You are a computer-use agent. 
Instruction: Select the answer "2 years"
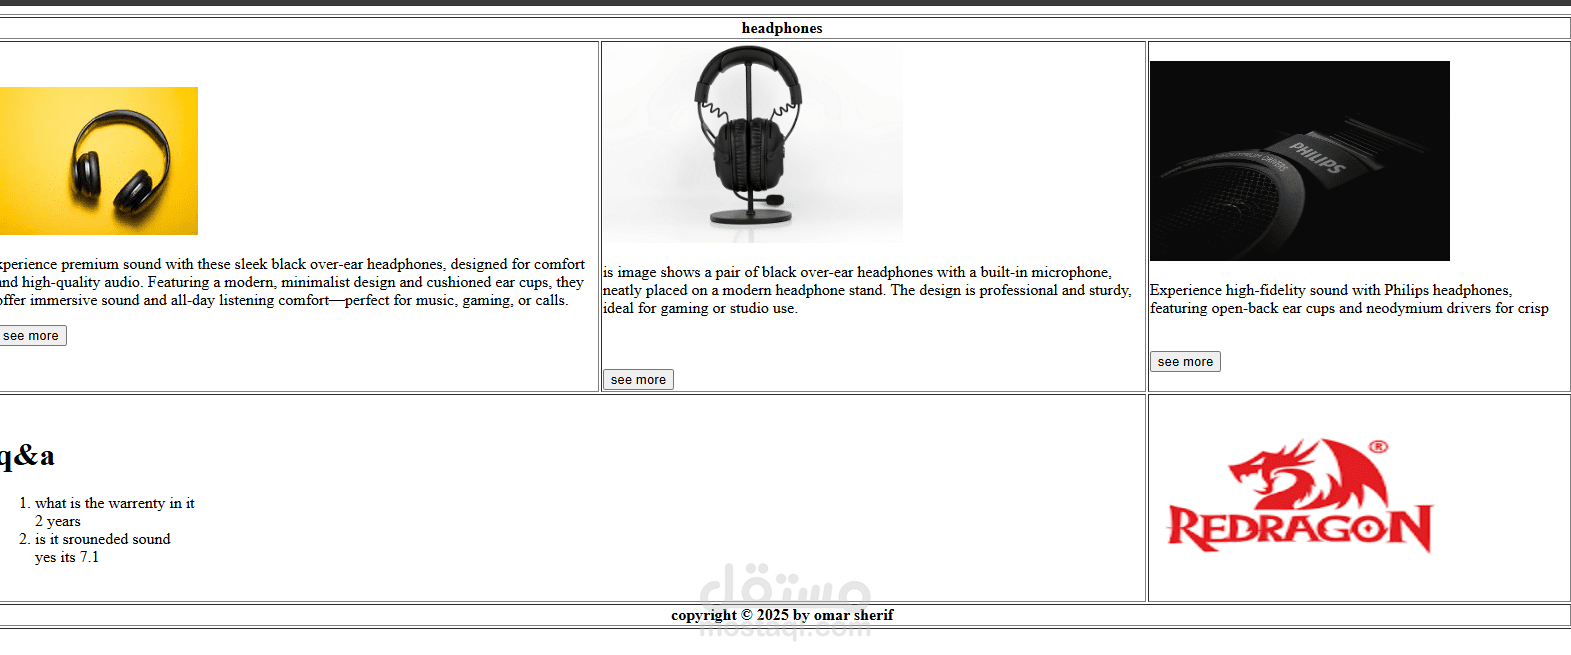point(58,521)
